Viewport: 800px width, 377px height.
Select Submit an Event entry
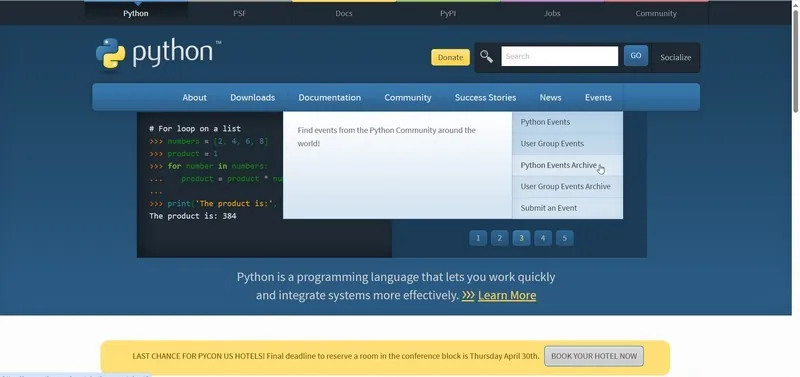click(x=567, y=208)
